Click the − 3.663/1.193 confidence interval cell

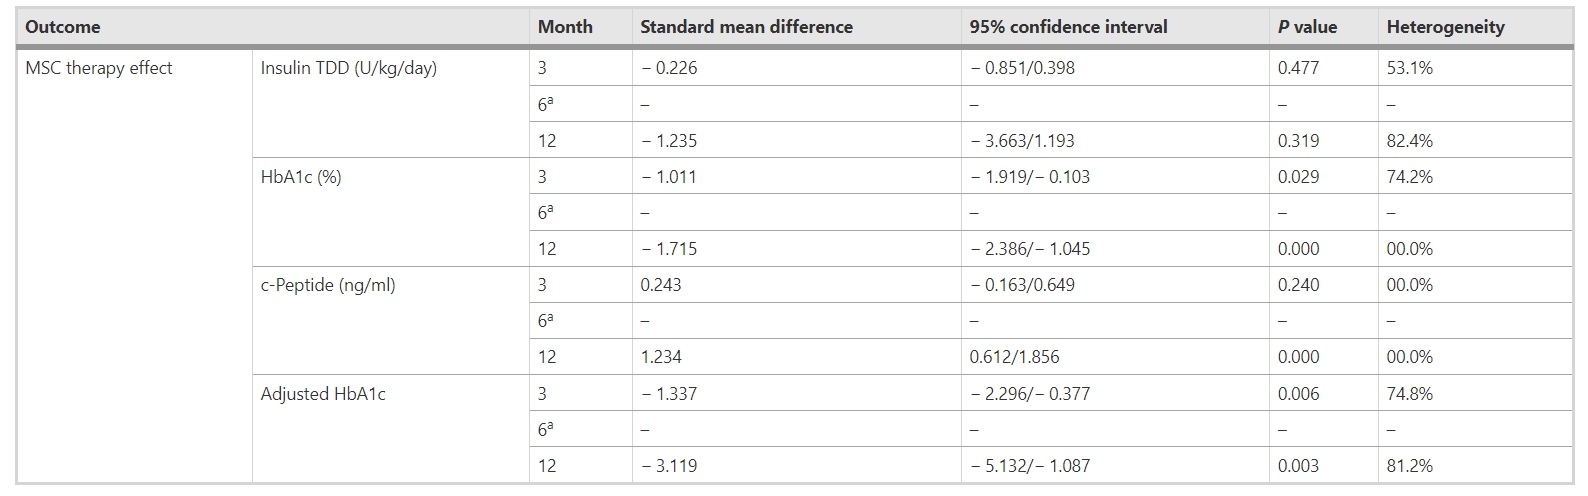tap(1022, 141)
